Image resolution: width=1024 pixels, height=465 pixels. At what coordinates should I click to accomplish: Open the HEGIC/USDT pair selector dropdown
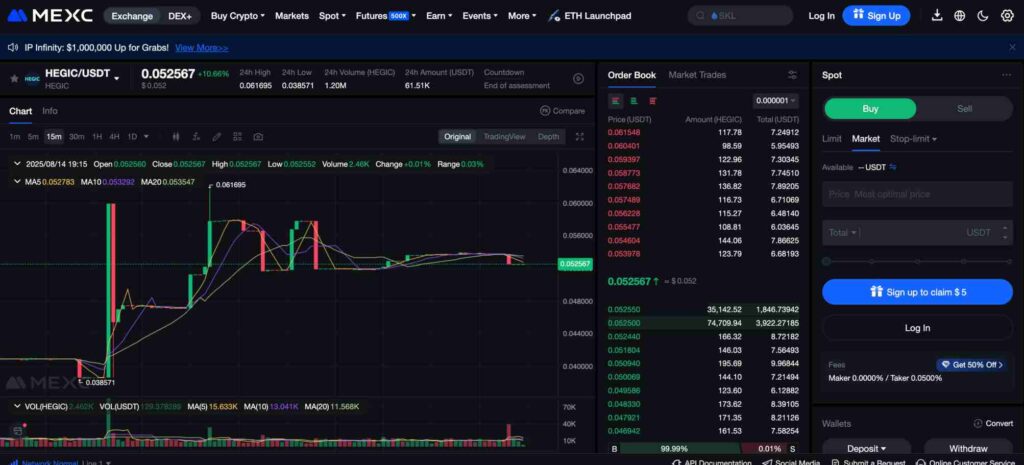[118, 78]
